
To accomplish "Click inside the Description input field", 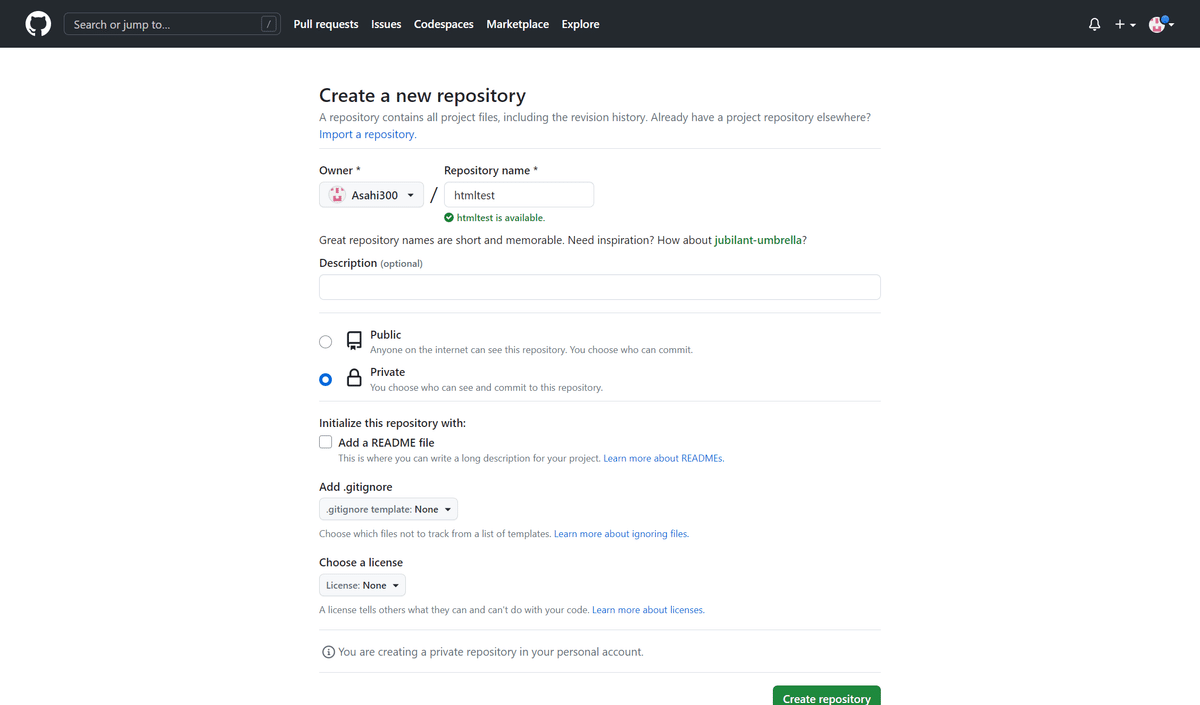I will [599, 286].
